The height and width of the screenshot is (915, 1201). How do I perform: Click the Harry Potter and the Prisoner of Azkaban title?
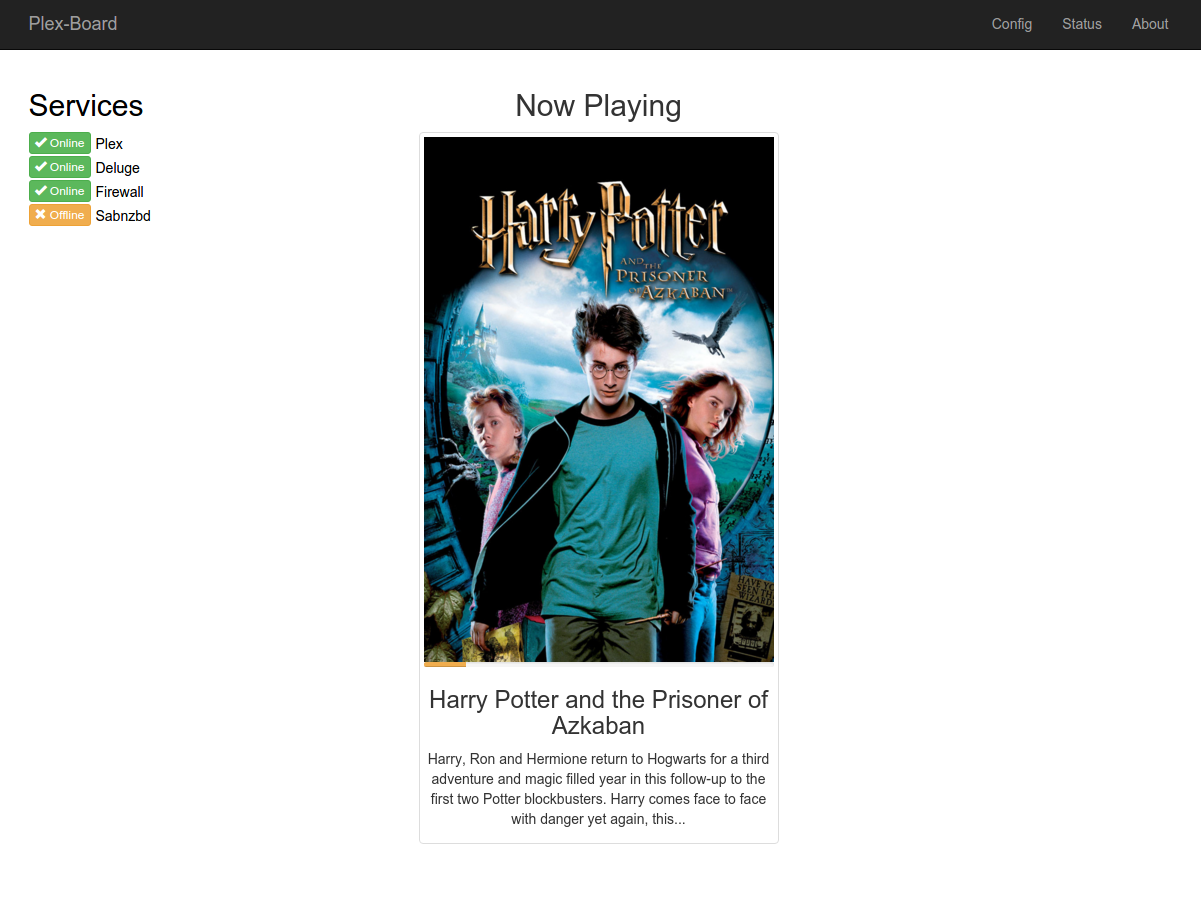point(599,712)
